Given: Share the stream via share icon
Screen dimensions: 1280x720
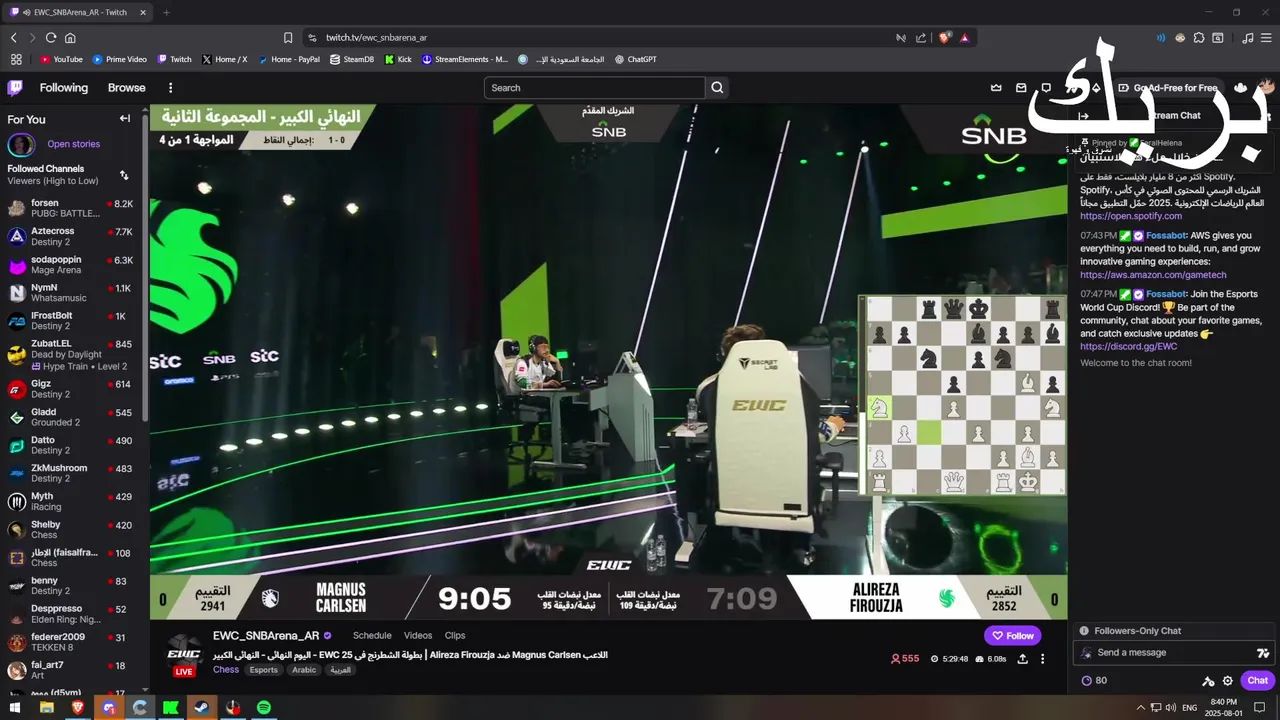Looking at the screenshot, I should point(1022,659).
